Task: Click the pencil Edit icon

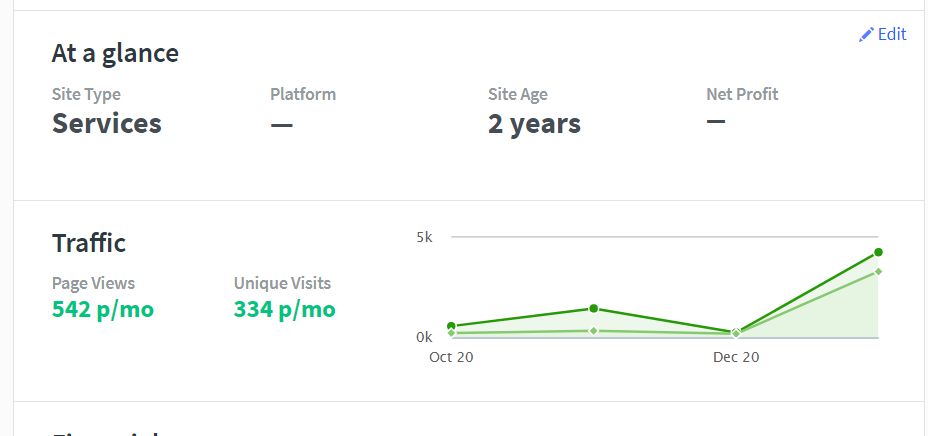Action: (x=866, y=35)
